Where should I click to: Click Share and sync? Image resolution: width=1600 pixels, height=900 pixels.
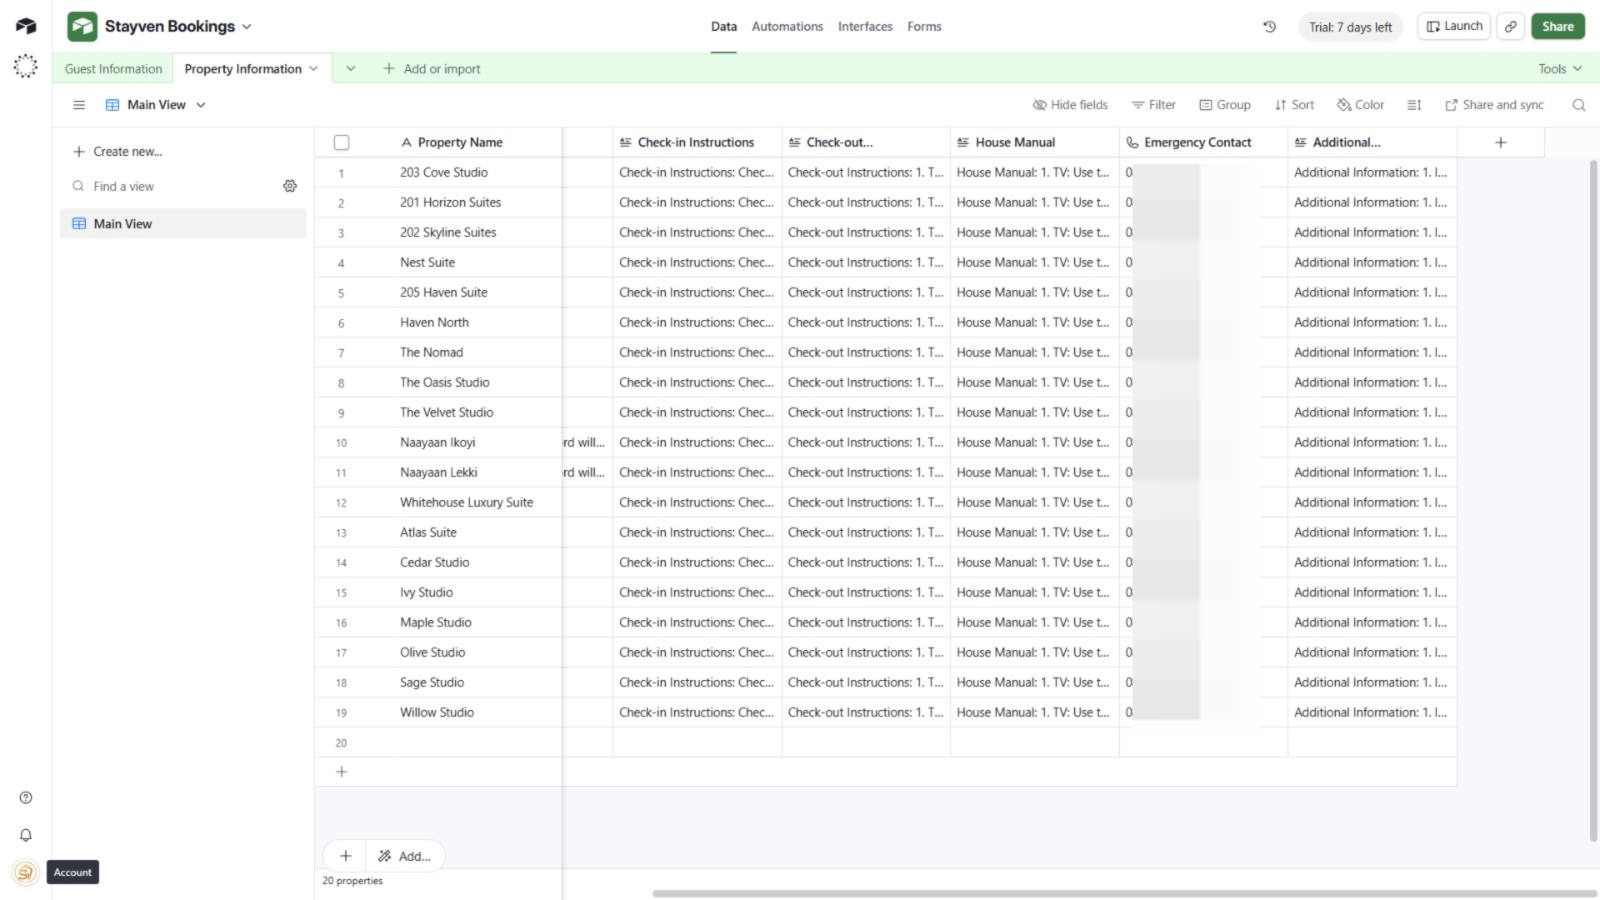pyautogui.click(x=1494, y=105)
